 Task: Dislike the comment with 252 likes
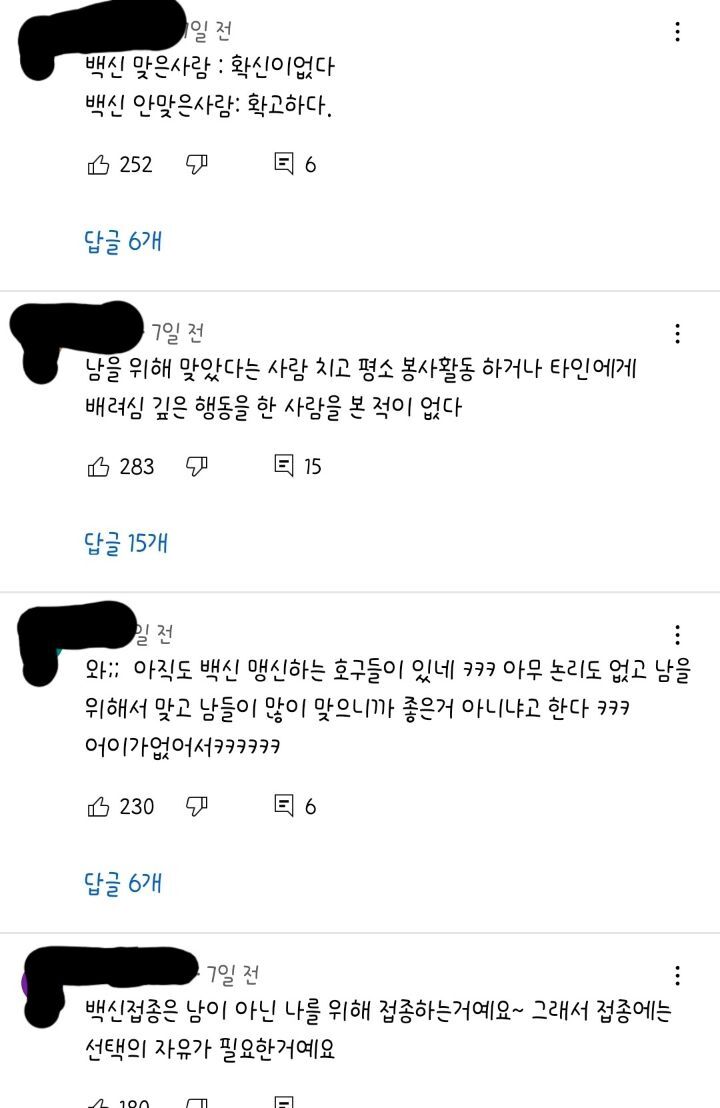(196, 165)
